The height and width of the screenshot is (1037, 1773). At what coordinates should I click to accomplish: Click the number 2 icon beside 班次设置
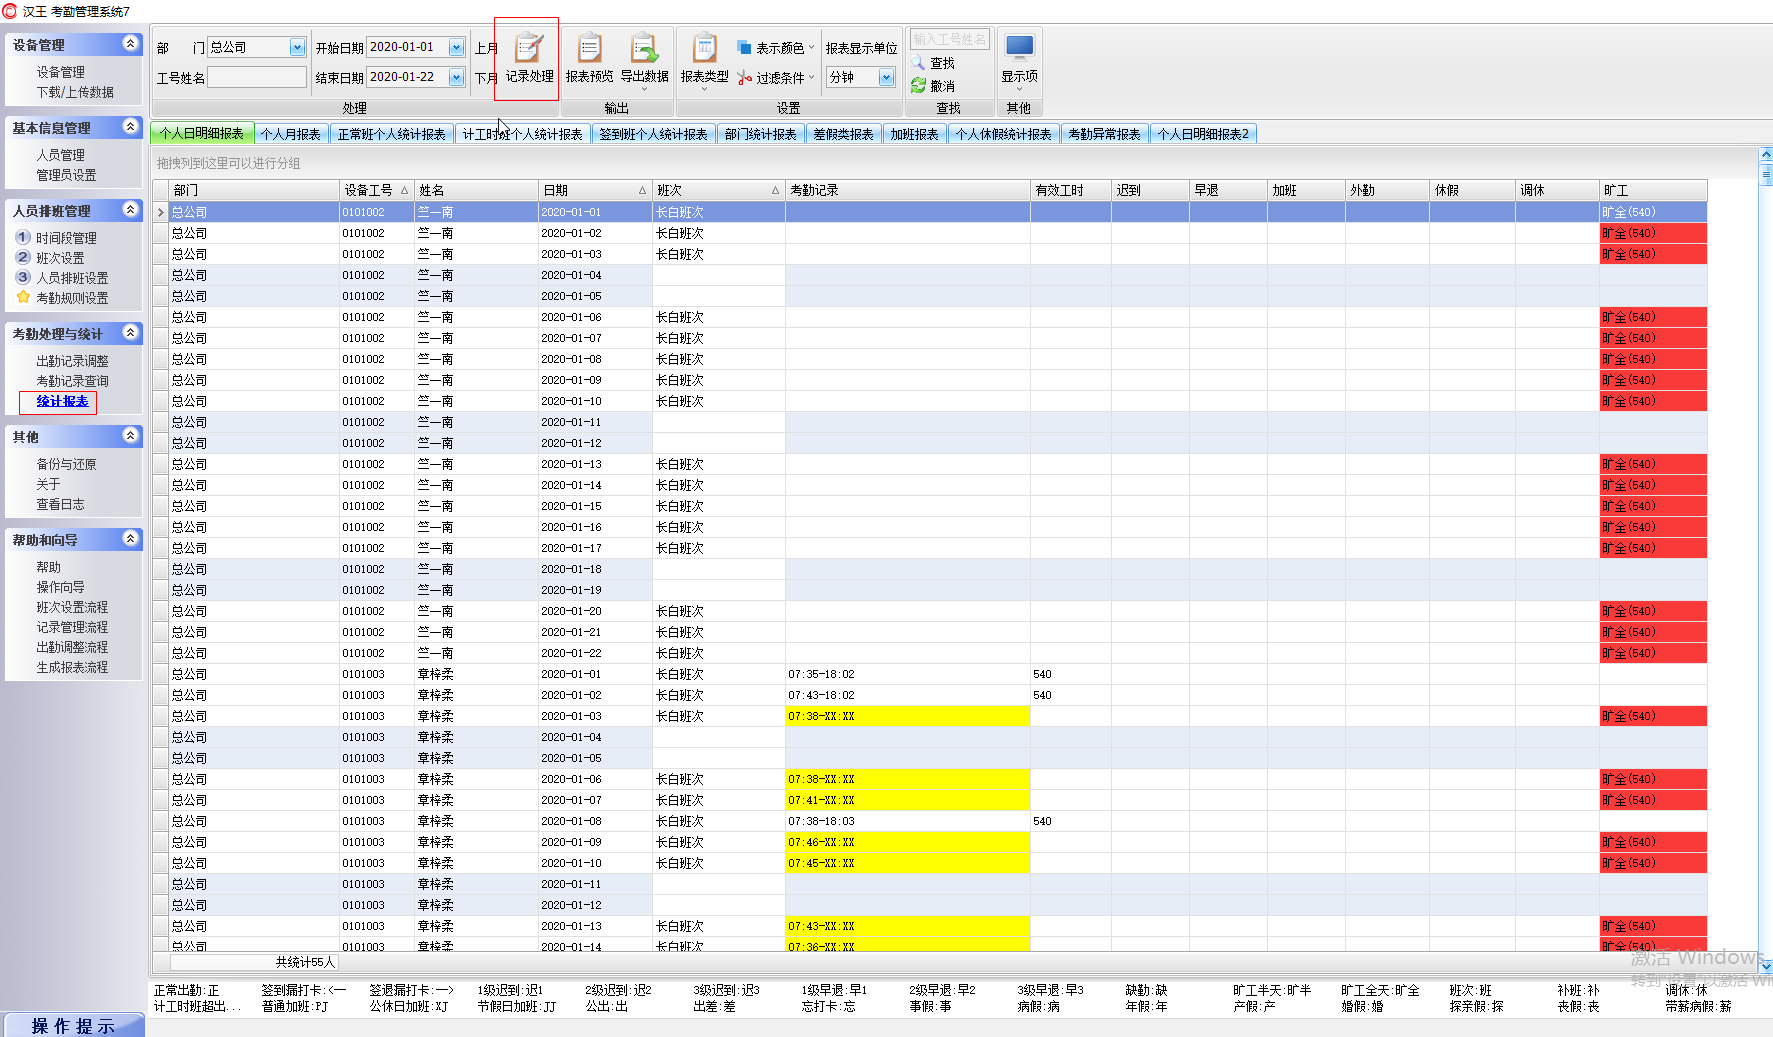click(x=23, y=258)
